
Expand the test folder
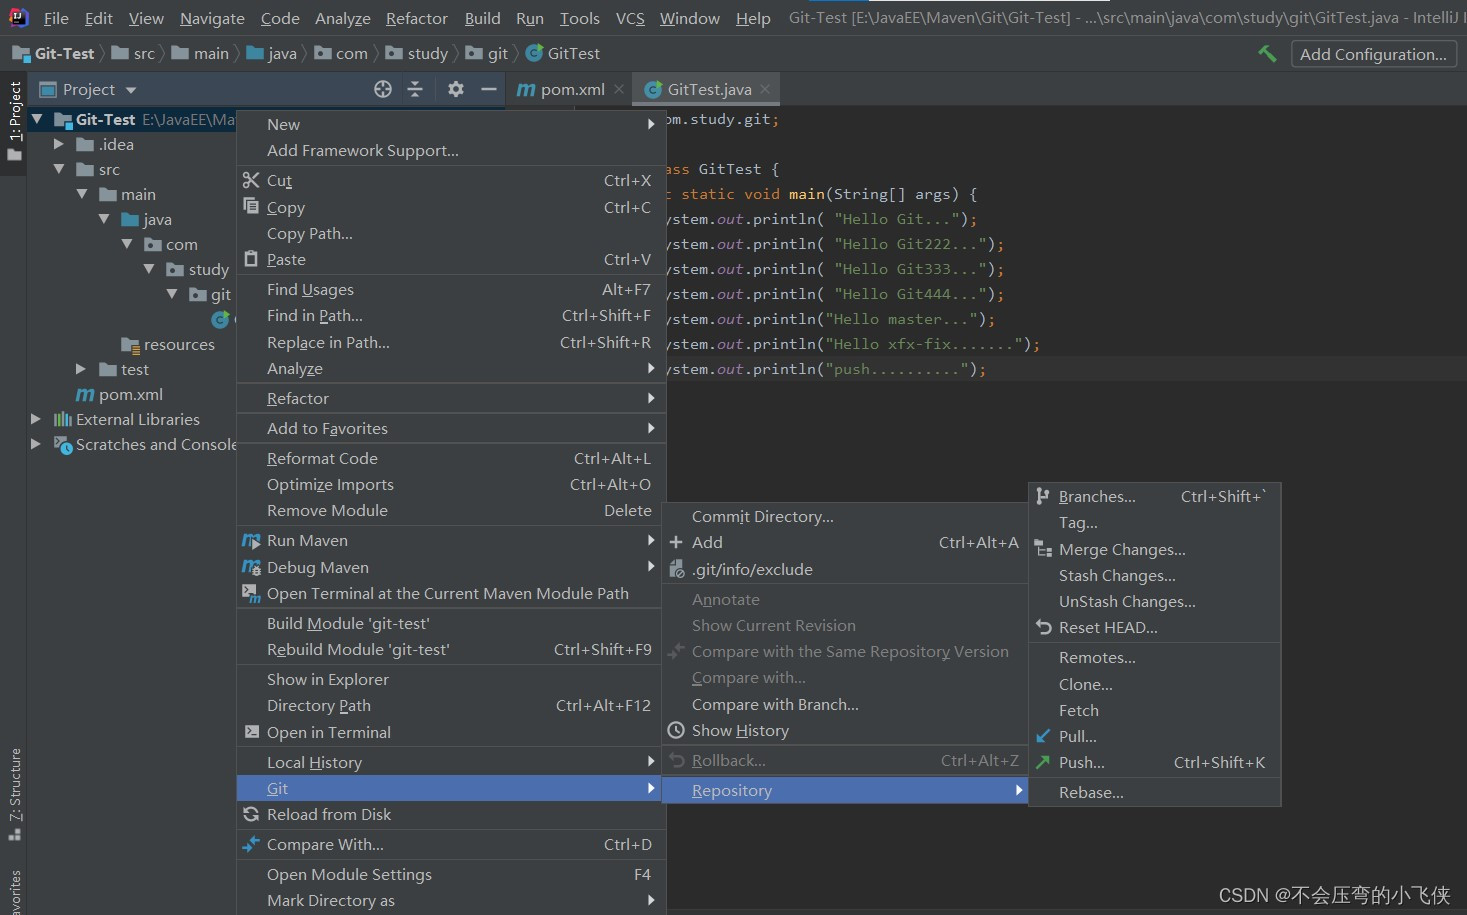point(82,369)
